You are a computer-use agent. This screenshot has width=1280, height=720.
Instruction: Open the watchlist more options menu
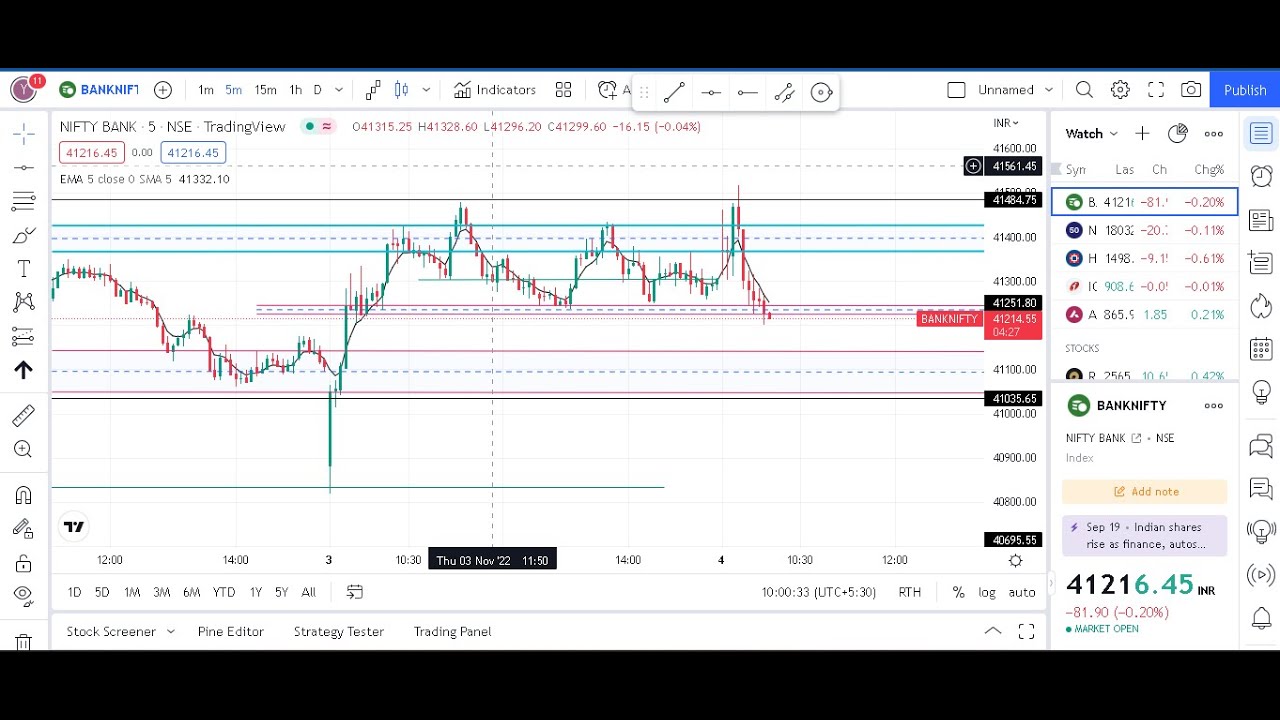coord(1214,133)
